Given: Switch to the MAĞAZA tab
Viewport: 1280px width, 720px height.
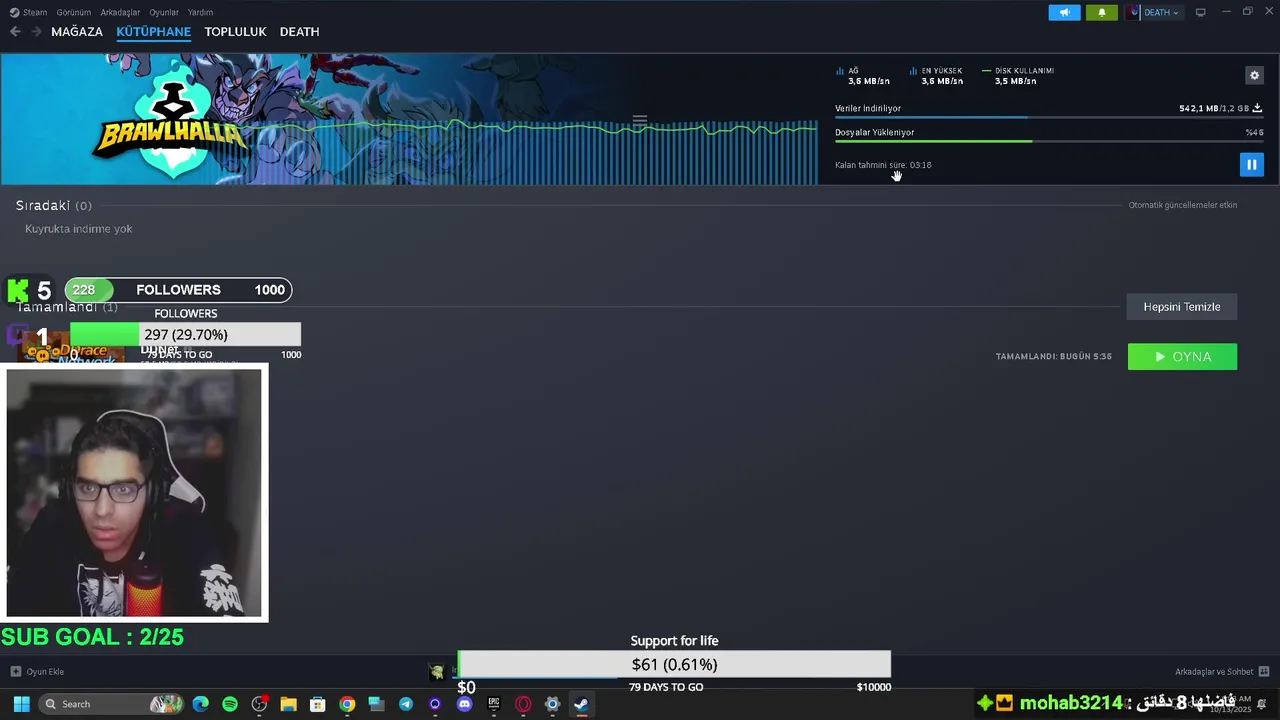Looking at the screenshot, I should (77, 32).
